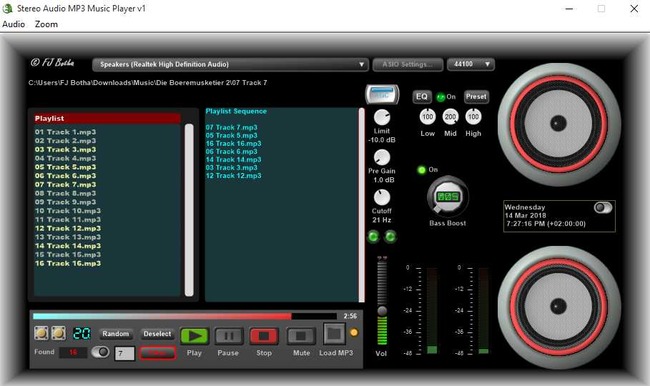Flip the switch in the date panel
Screen dimensions: 650x386
[603, 207]
